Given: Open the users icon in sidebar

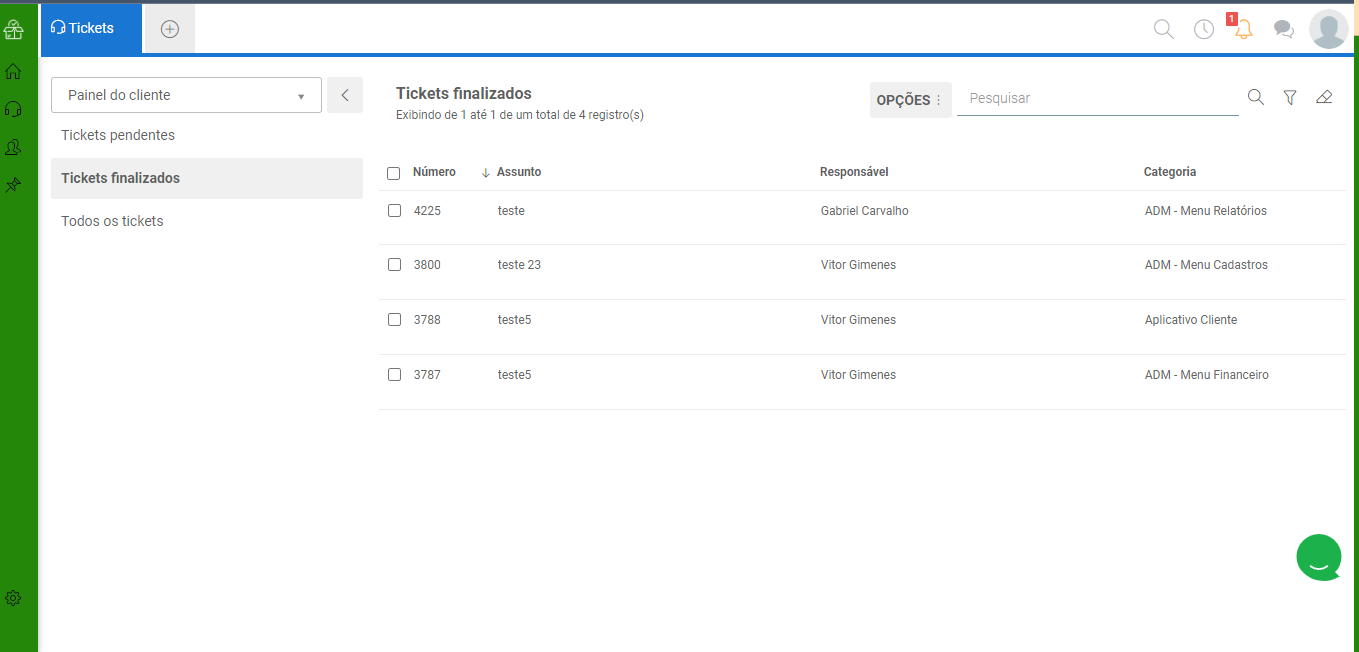Looking at the screenshot, I should coord(13,147).
